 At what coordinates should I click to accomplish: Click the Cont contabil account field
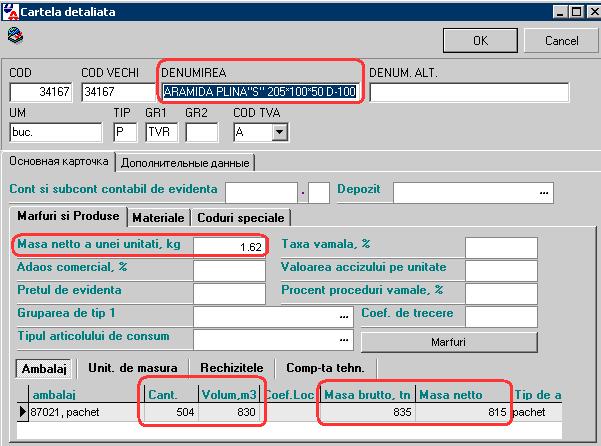pyautogui.click(x=261, y=193)
